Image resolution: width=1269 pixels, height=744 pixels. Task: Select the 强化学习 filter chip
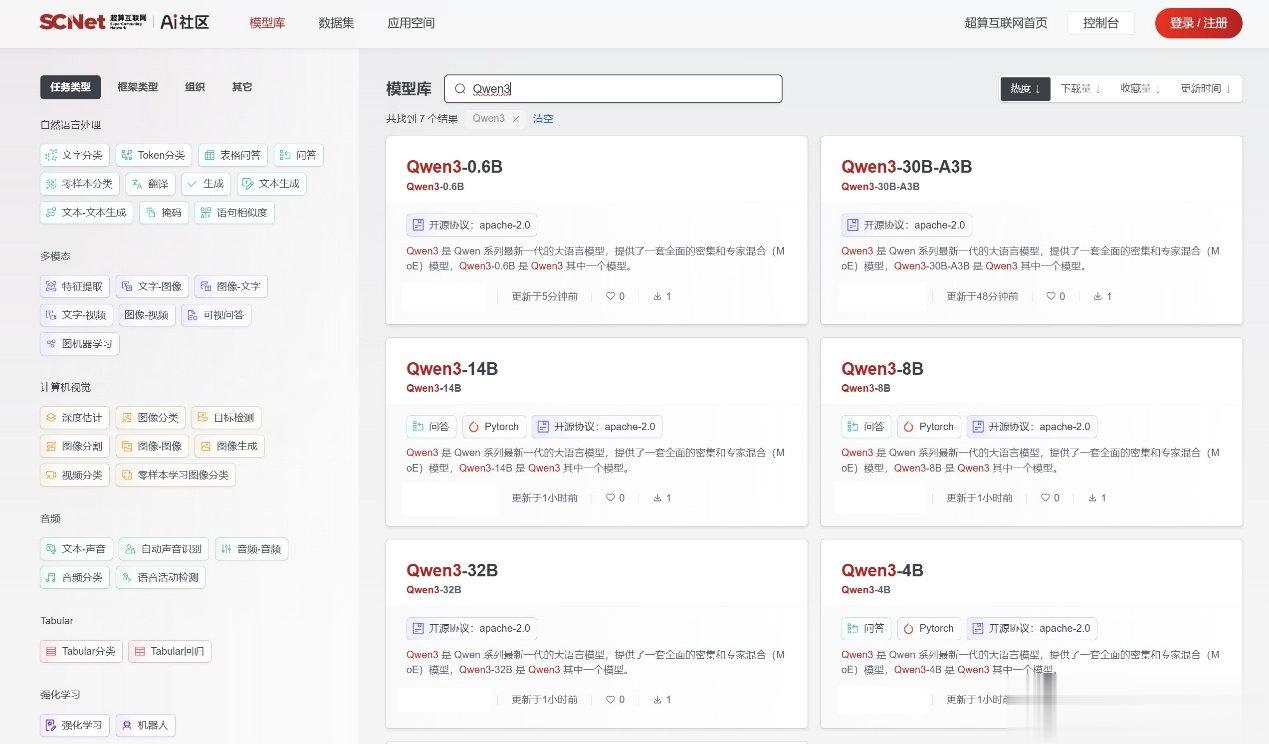pyautogui.click(x=74, y=725)
